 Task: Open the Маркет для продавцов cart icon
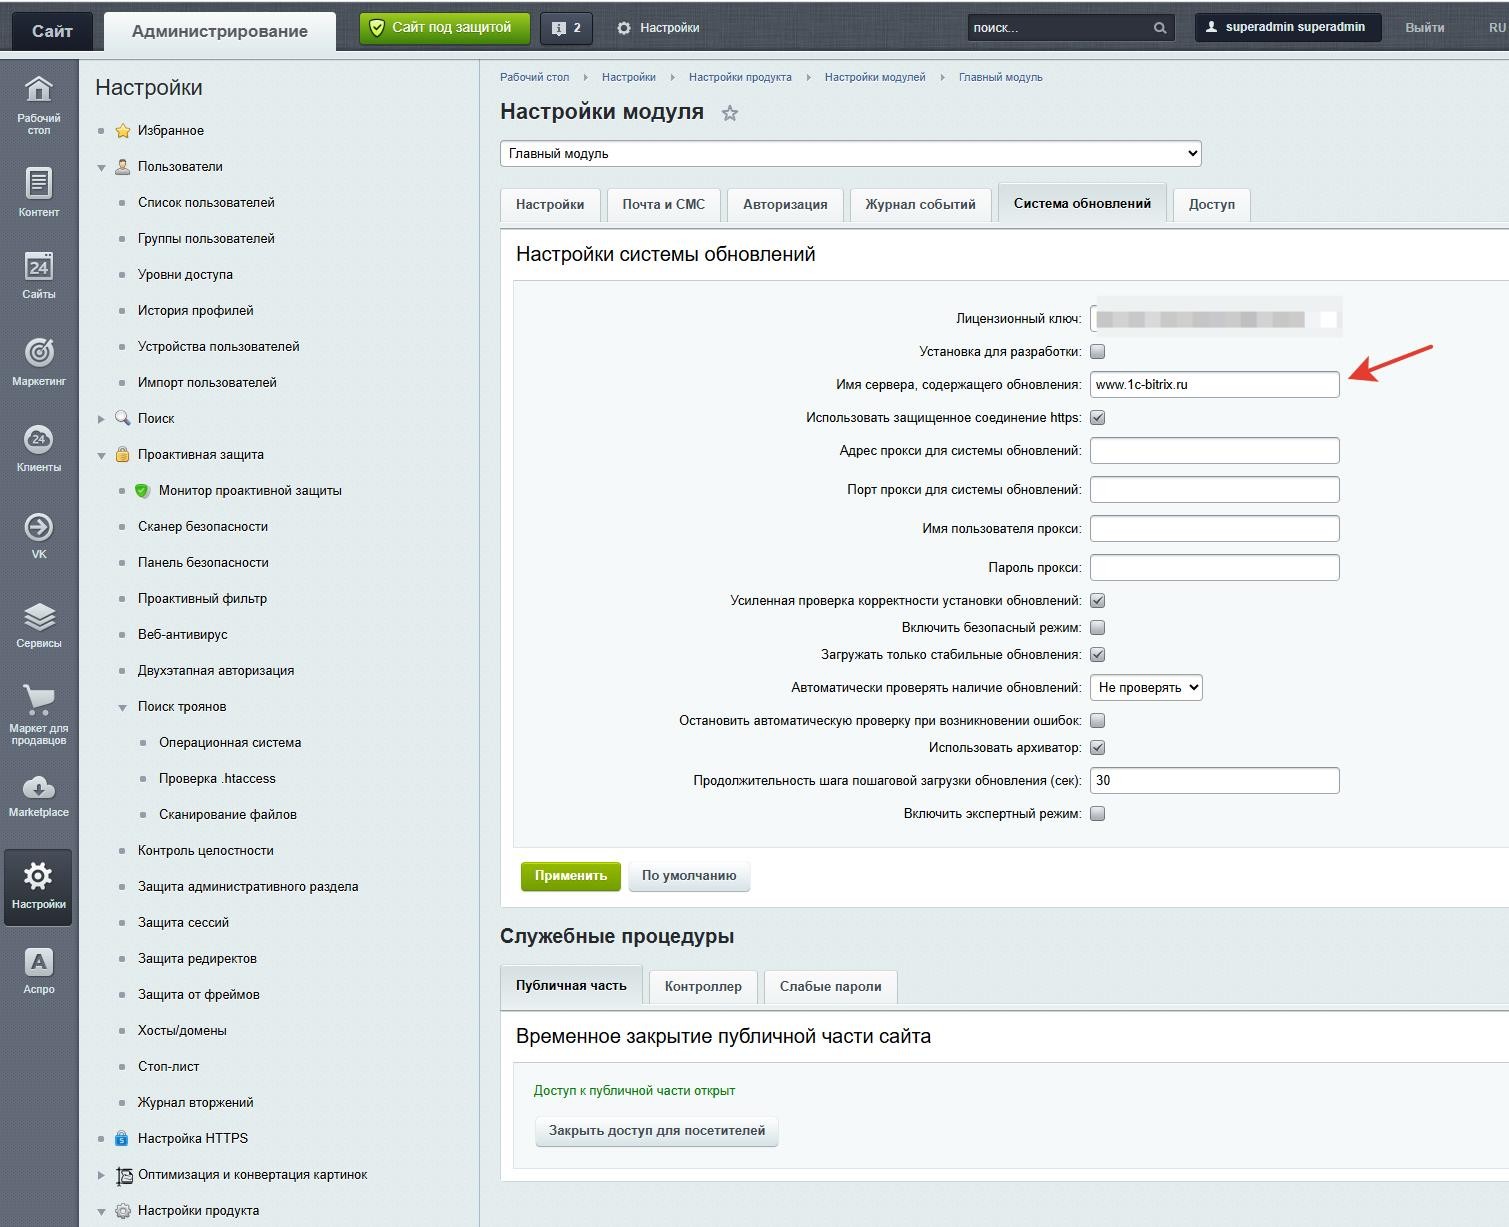[x=38, y=701]
